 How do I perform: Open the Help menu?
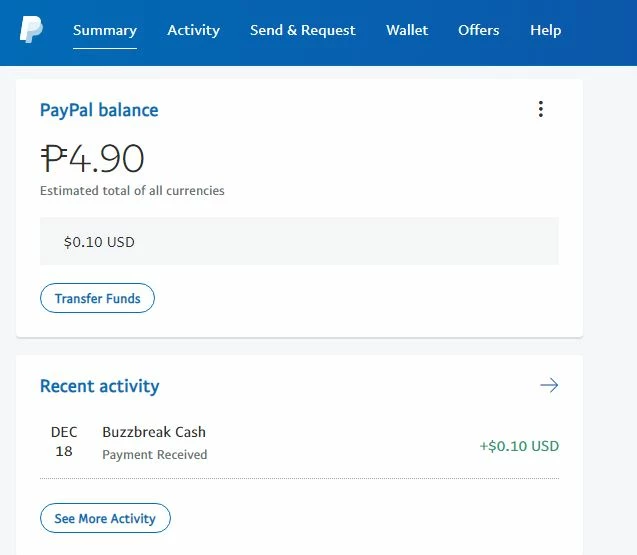[x=546, y=30]
